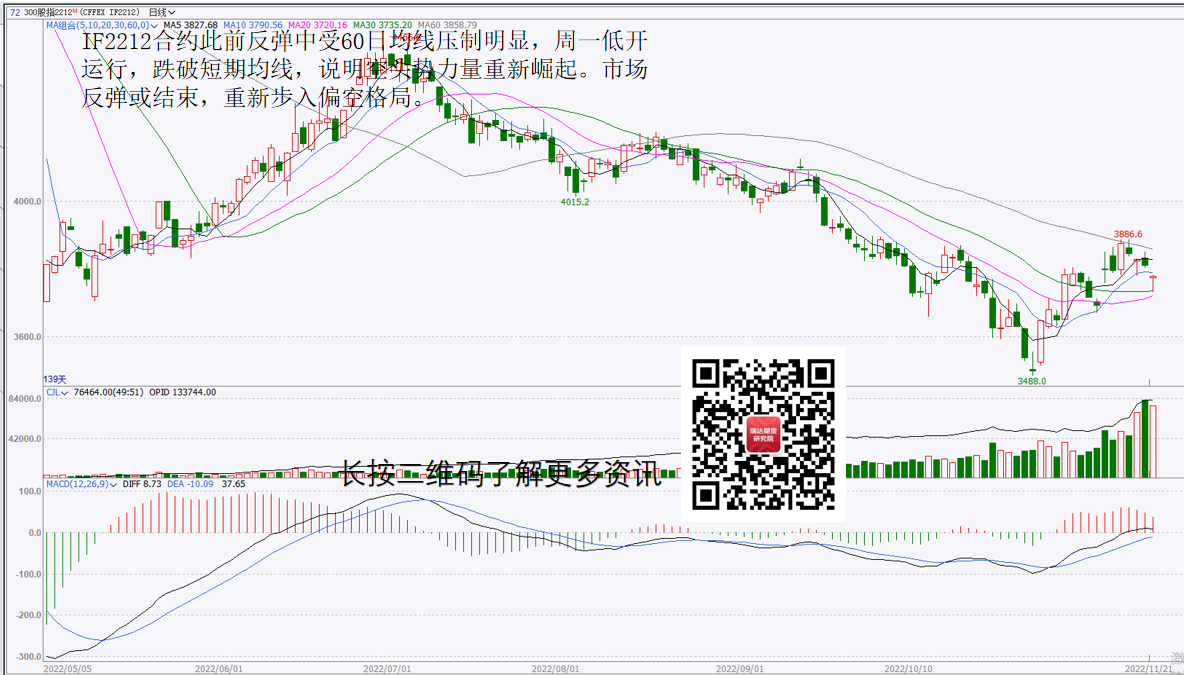Click the 300股指2212 contract title
1185x675 pixels.
click(48, 12)
